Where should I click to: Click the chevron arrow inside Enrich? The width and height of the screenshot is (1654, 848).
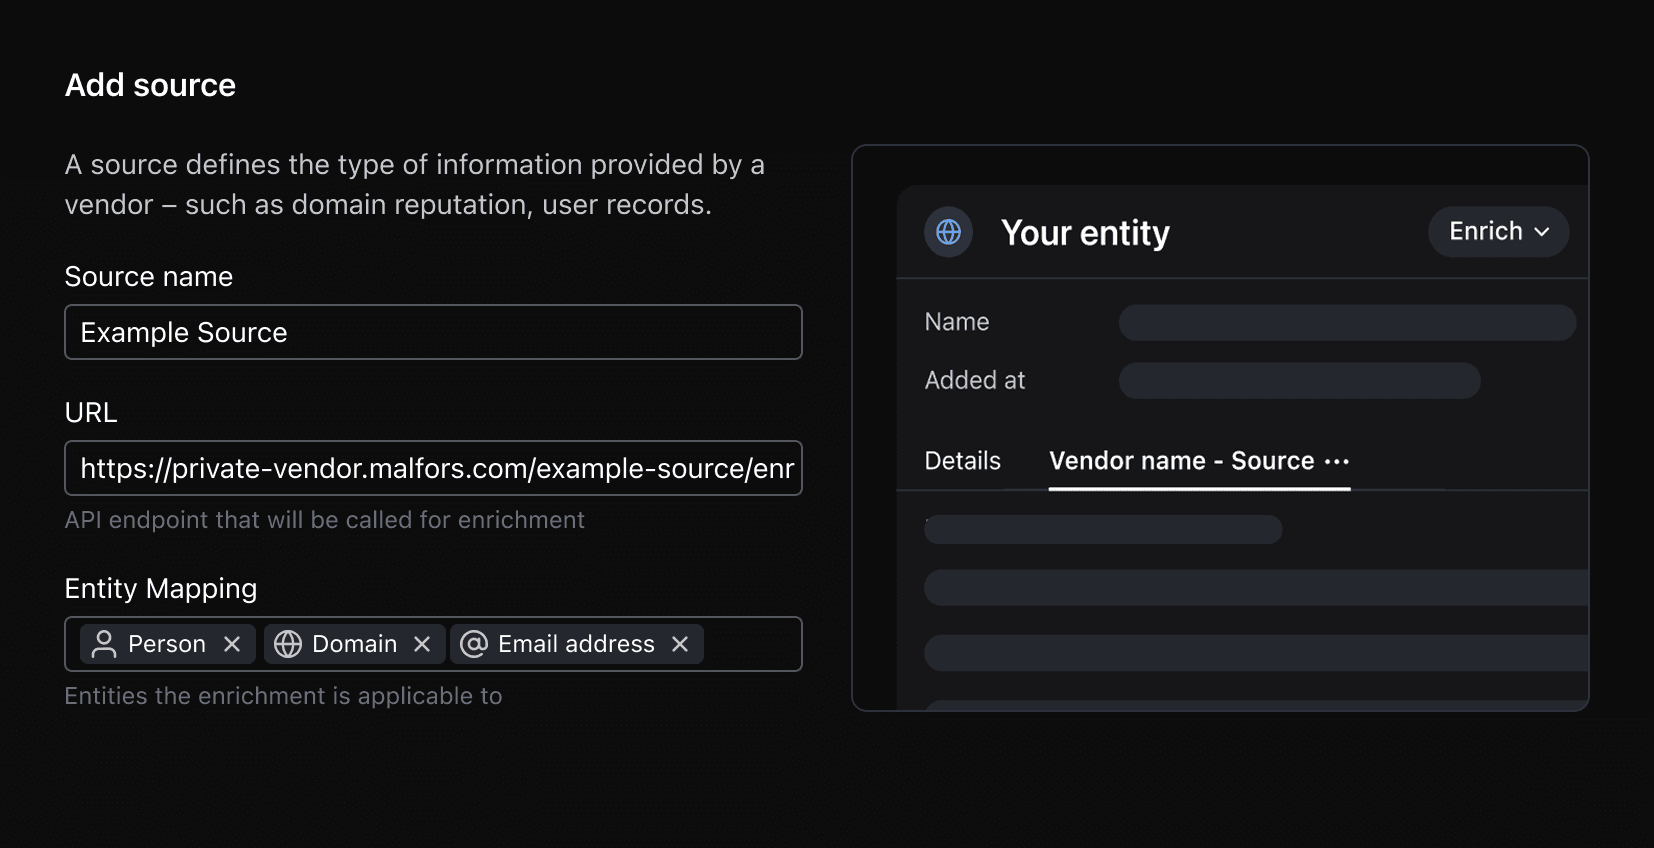1542,232
